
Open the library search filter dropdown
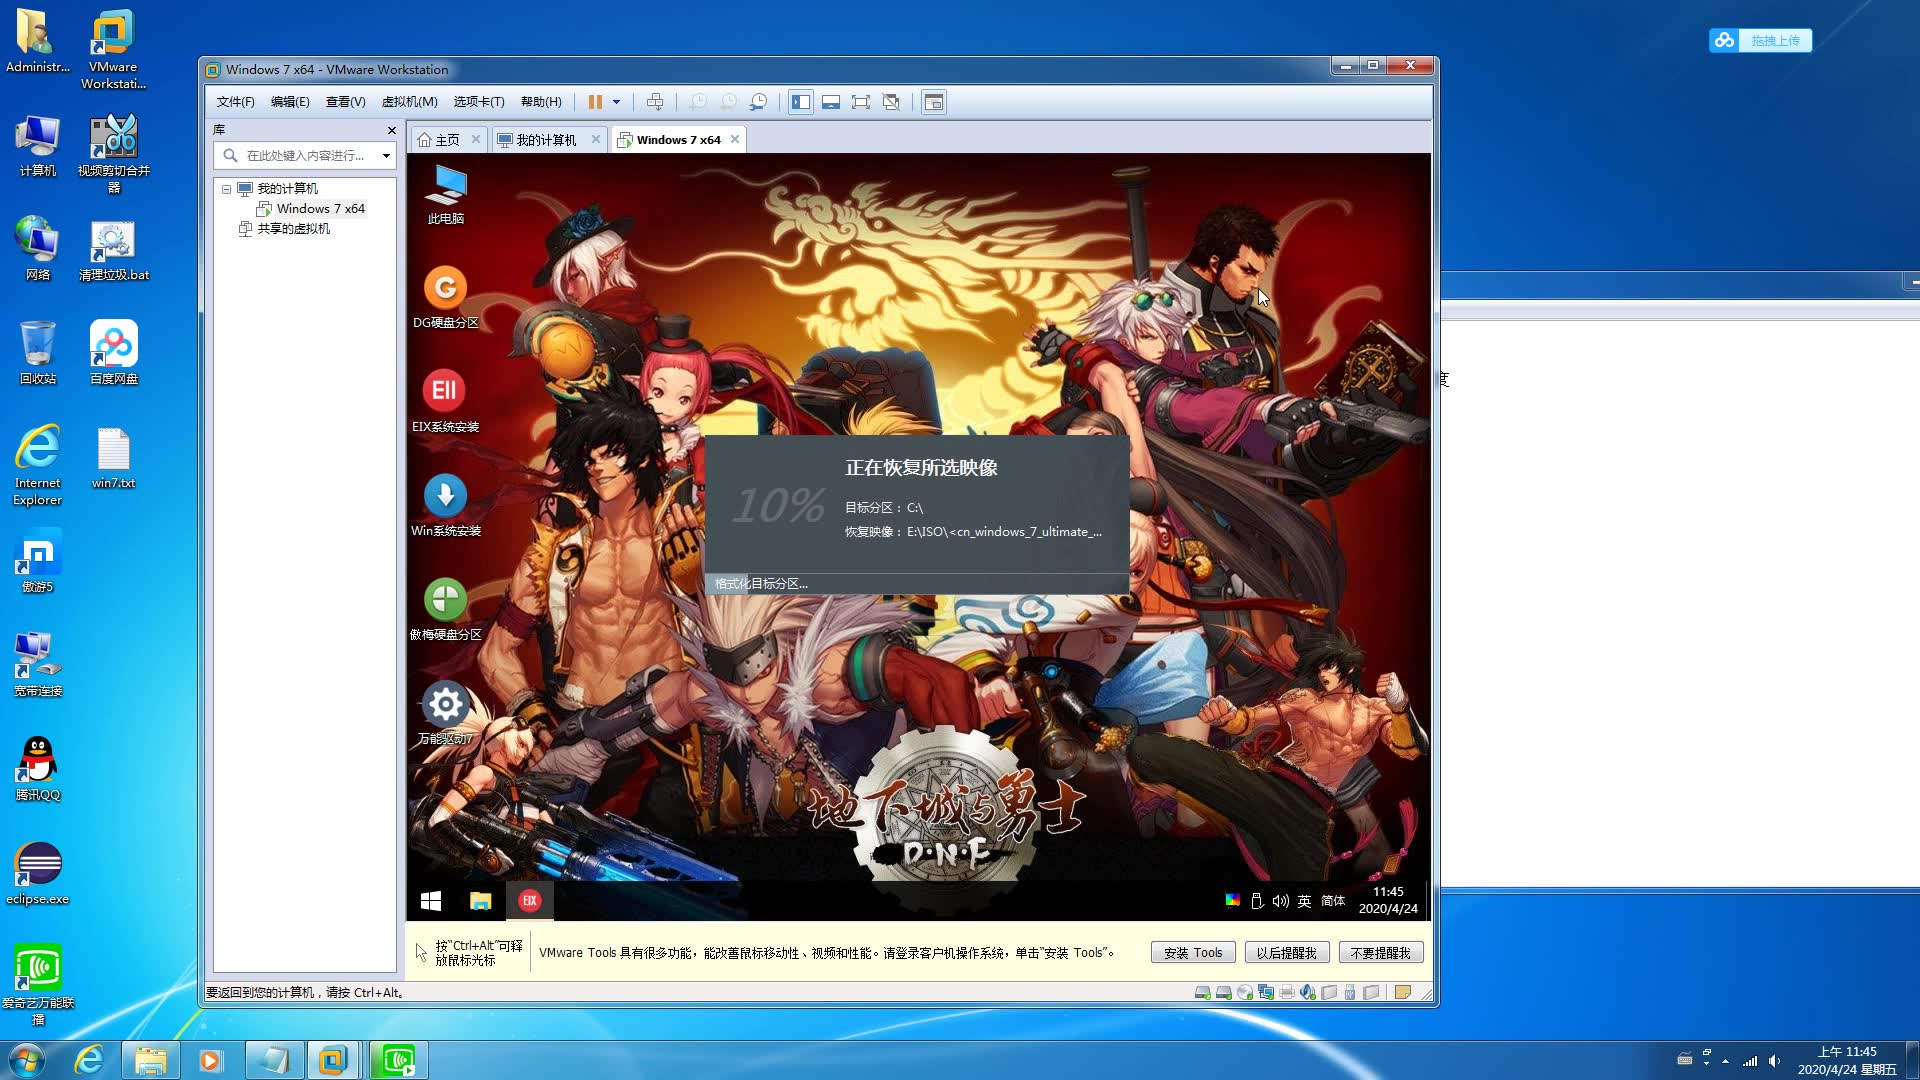tap(386, 156)
